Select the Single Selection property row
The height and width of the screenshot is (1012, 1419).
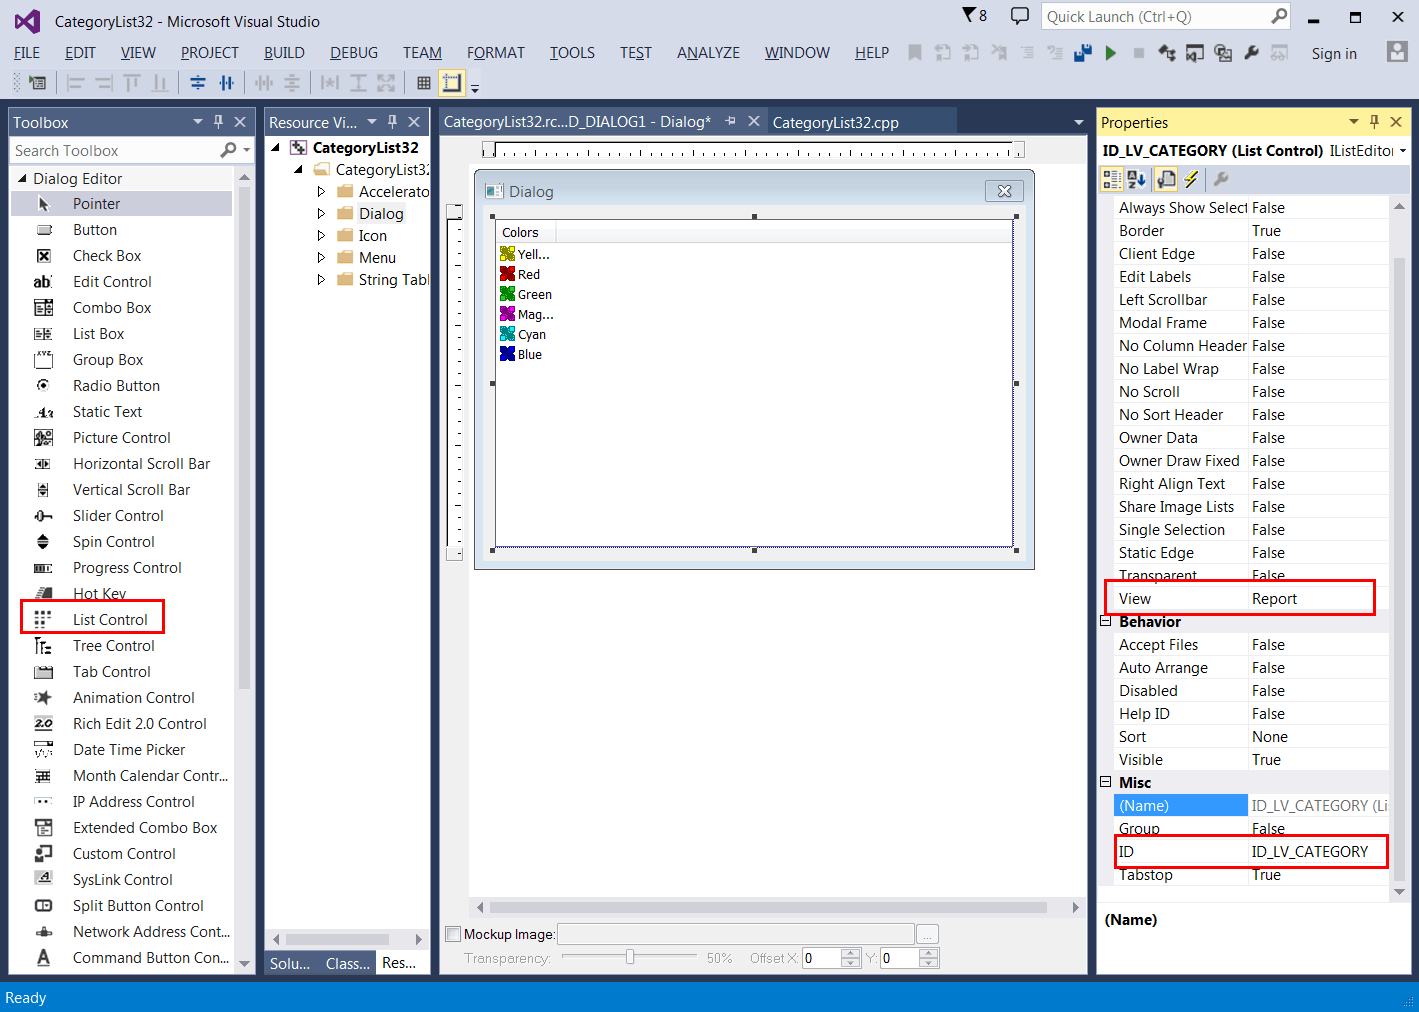(1251, 530)
